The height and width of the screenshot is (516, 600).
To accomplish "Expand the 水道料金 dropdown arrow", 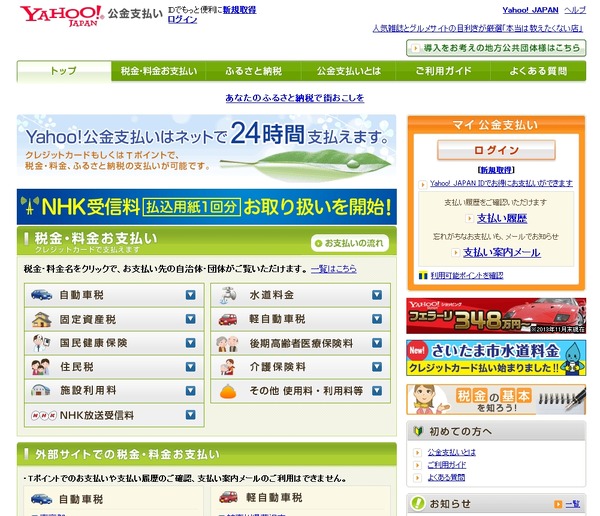I will [x=377, y=295].
